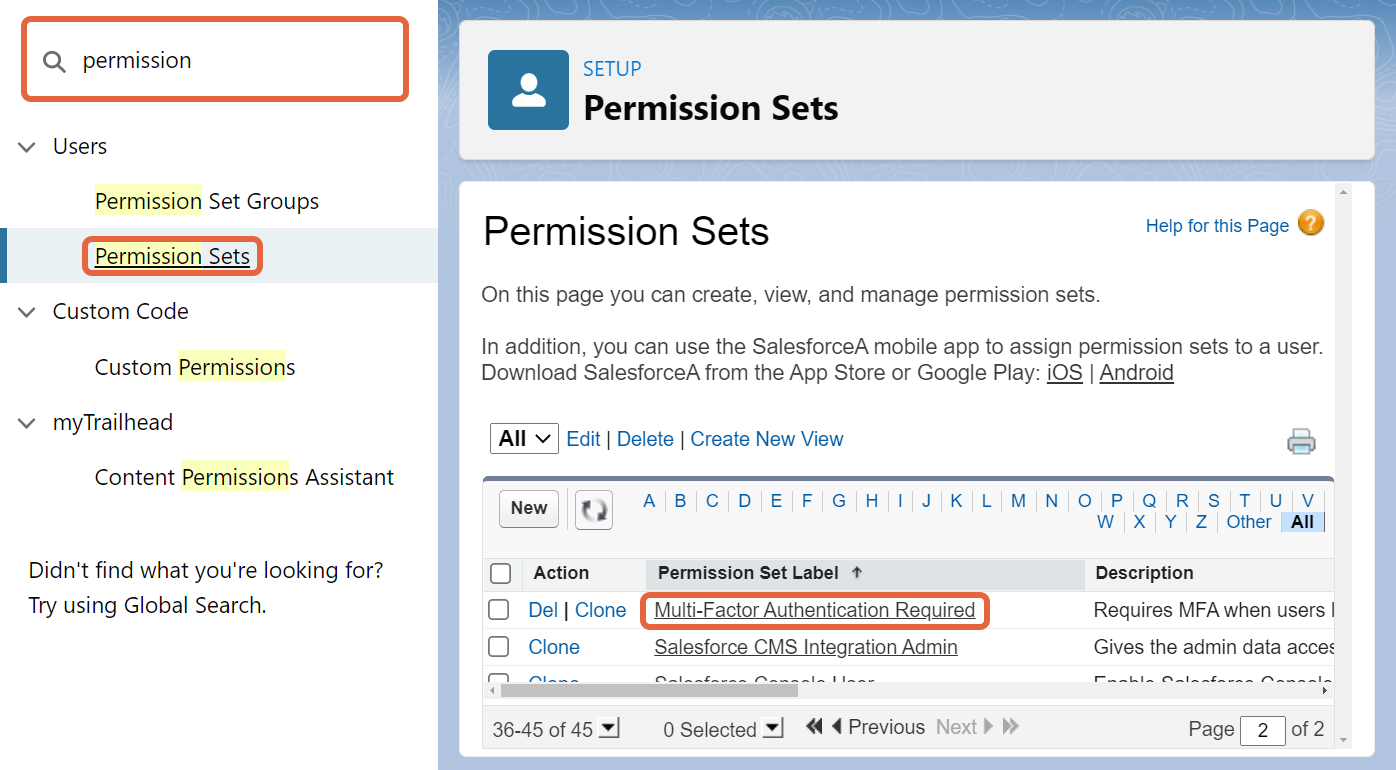Screen dimensions: 1396x770
Task: Go to first page using double-left arrow icon
Action: (x=812, y=726)
